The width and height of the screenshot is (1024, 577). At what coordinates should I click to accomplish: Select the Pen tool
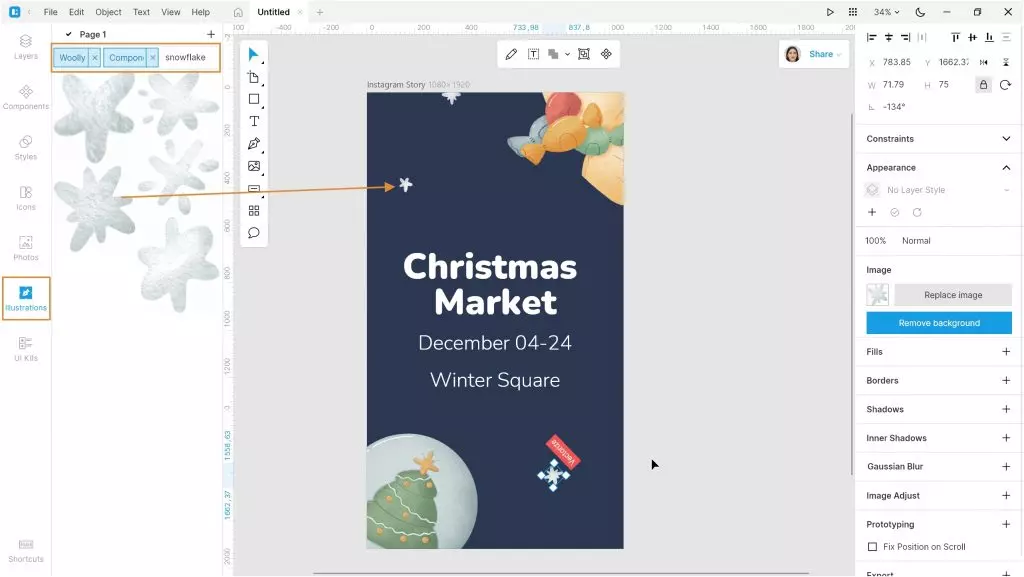pos(253,144)
